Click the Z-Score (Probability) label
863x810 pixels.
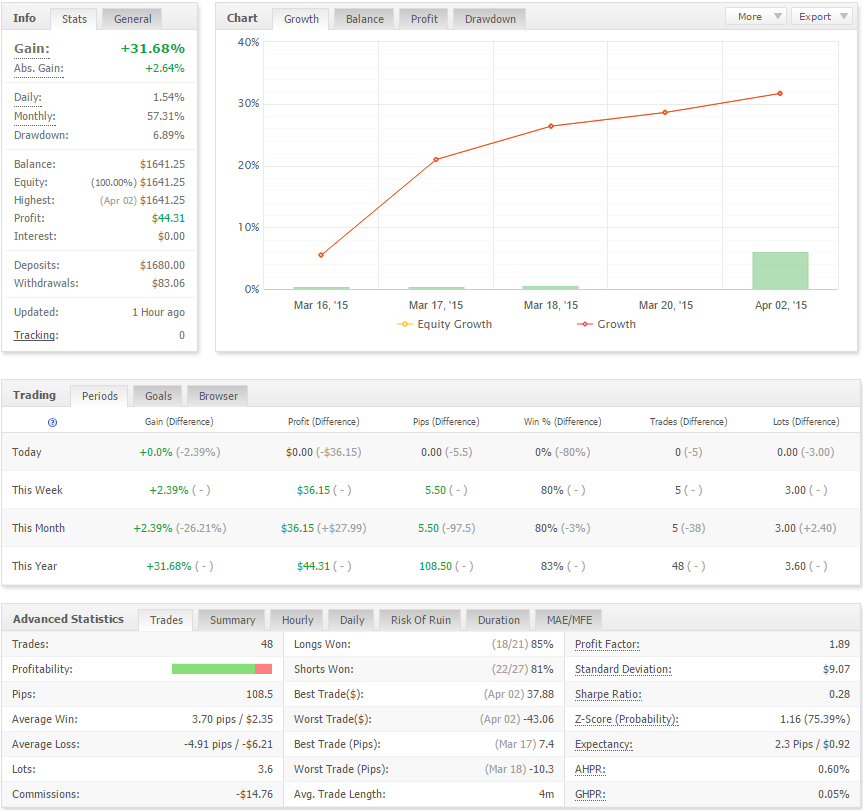click(626, 719)
